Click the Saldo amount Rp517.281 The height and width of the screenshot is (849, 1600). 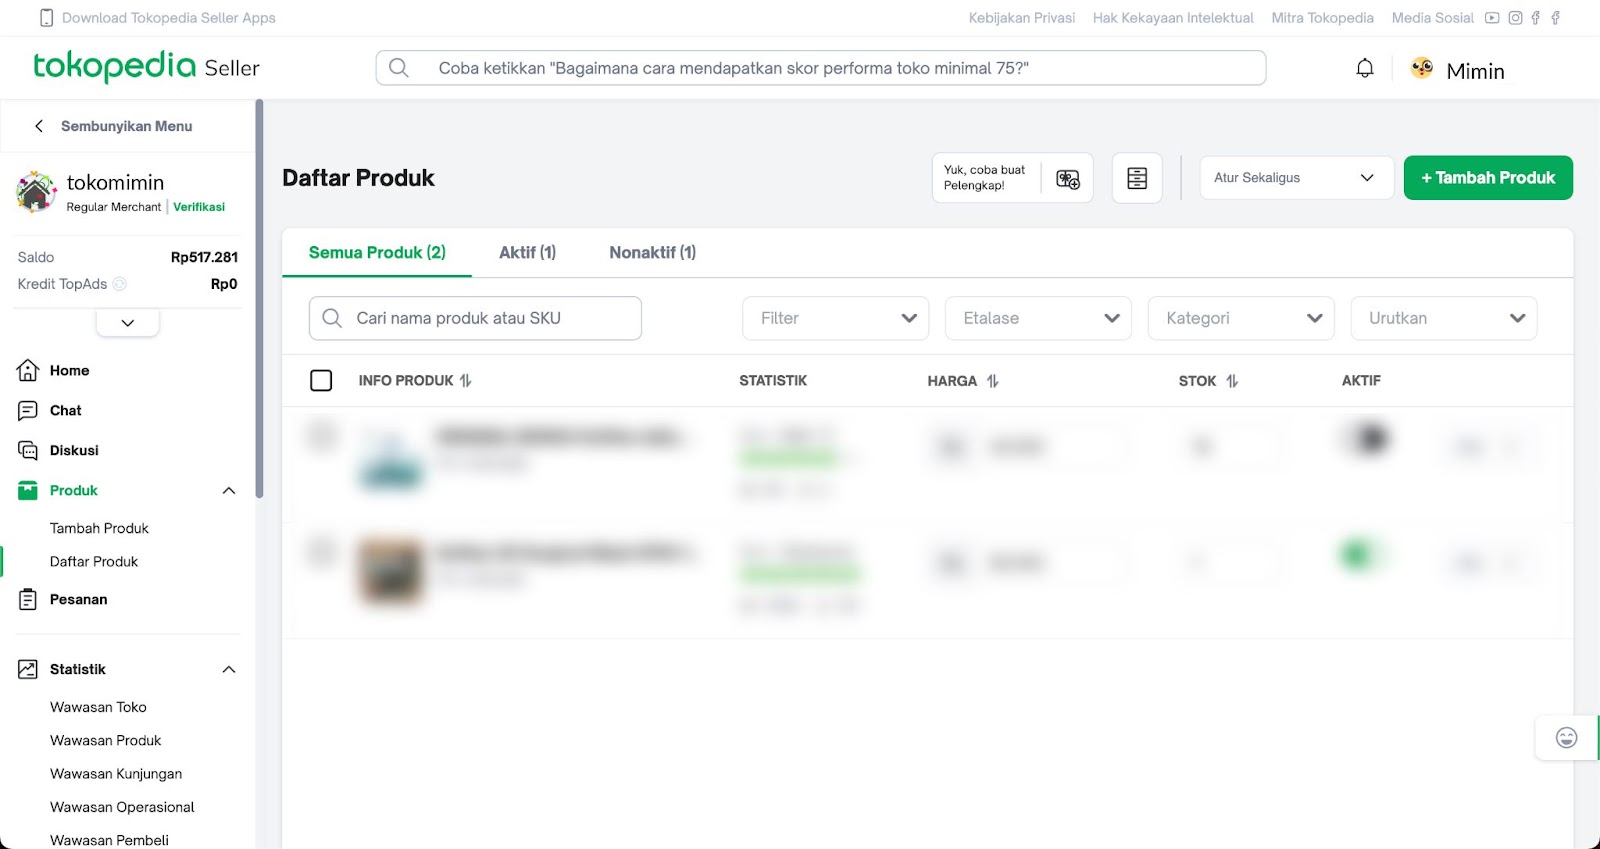pos(204,257)
